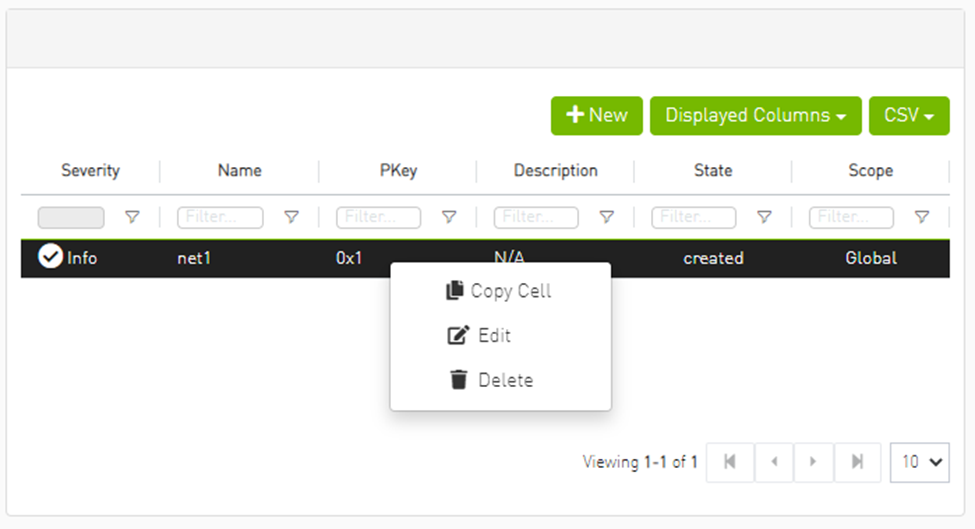Screen dimensions: 975x529
Task: Click the green New button
Action: (596, 116)
